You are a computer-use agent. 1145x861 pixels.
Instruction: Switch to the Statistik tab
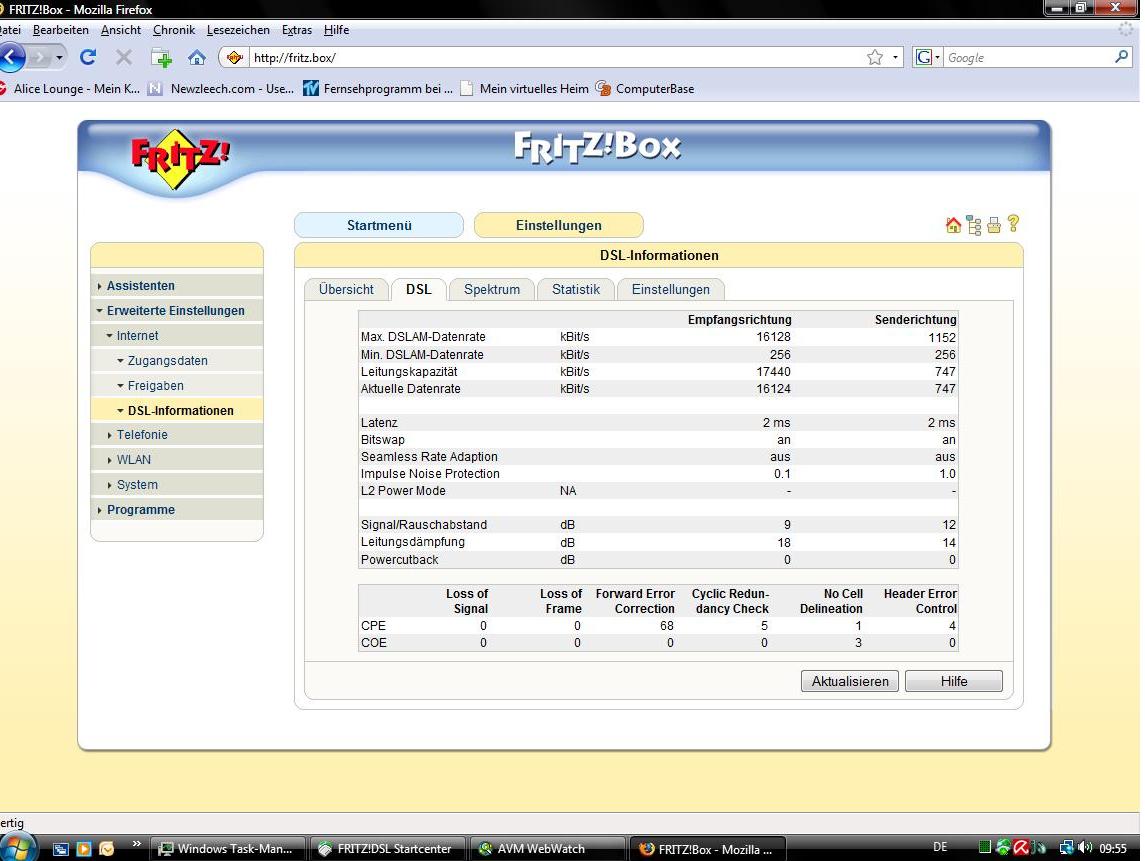pyautogui.click(x=575, y=289)
